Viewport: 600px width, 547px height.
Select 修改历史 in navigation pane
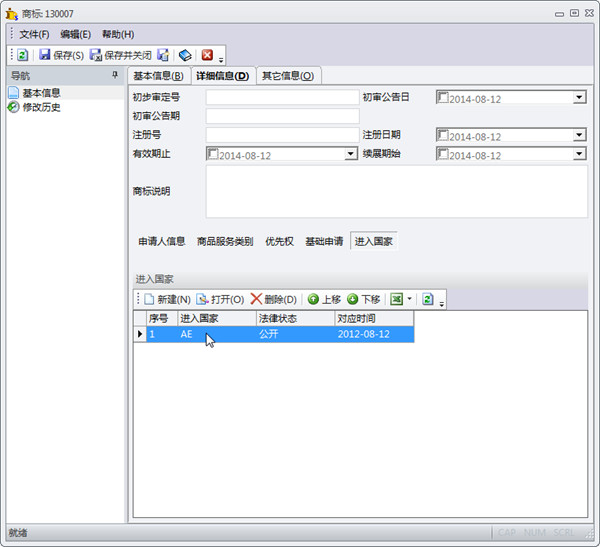pyautogui.click(x=41, y=107)
